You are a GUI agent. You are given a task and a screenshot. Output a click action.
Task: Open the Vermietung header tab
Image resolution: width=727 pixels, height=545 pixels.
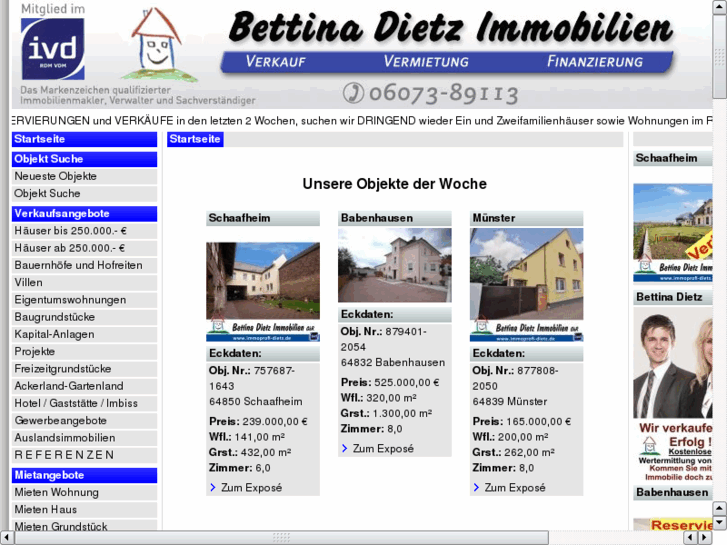[426, 61]
